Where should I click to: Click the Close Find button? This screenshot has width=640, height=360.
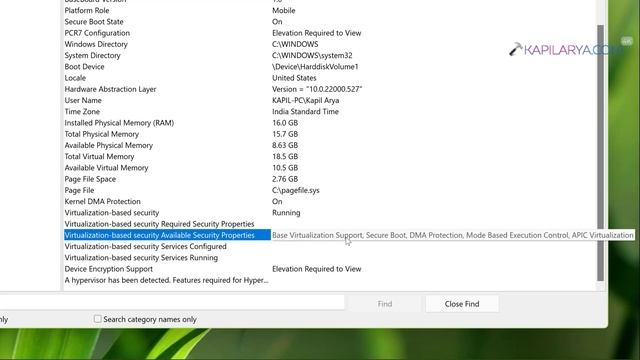[462, 304]
